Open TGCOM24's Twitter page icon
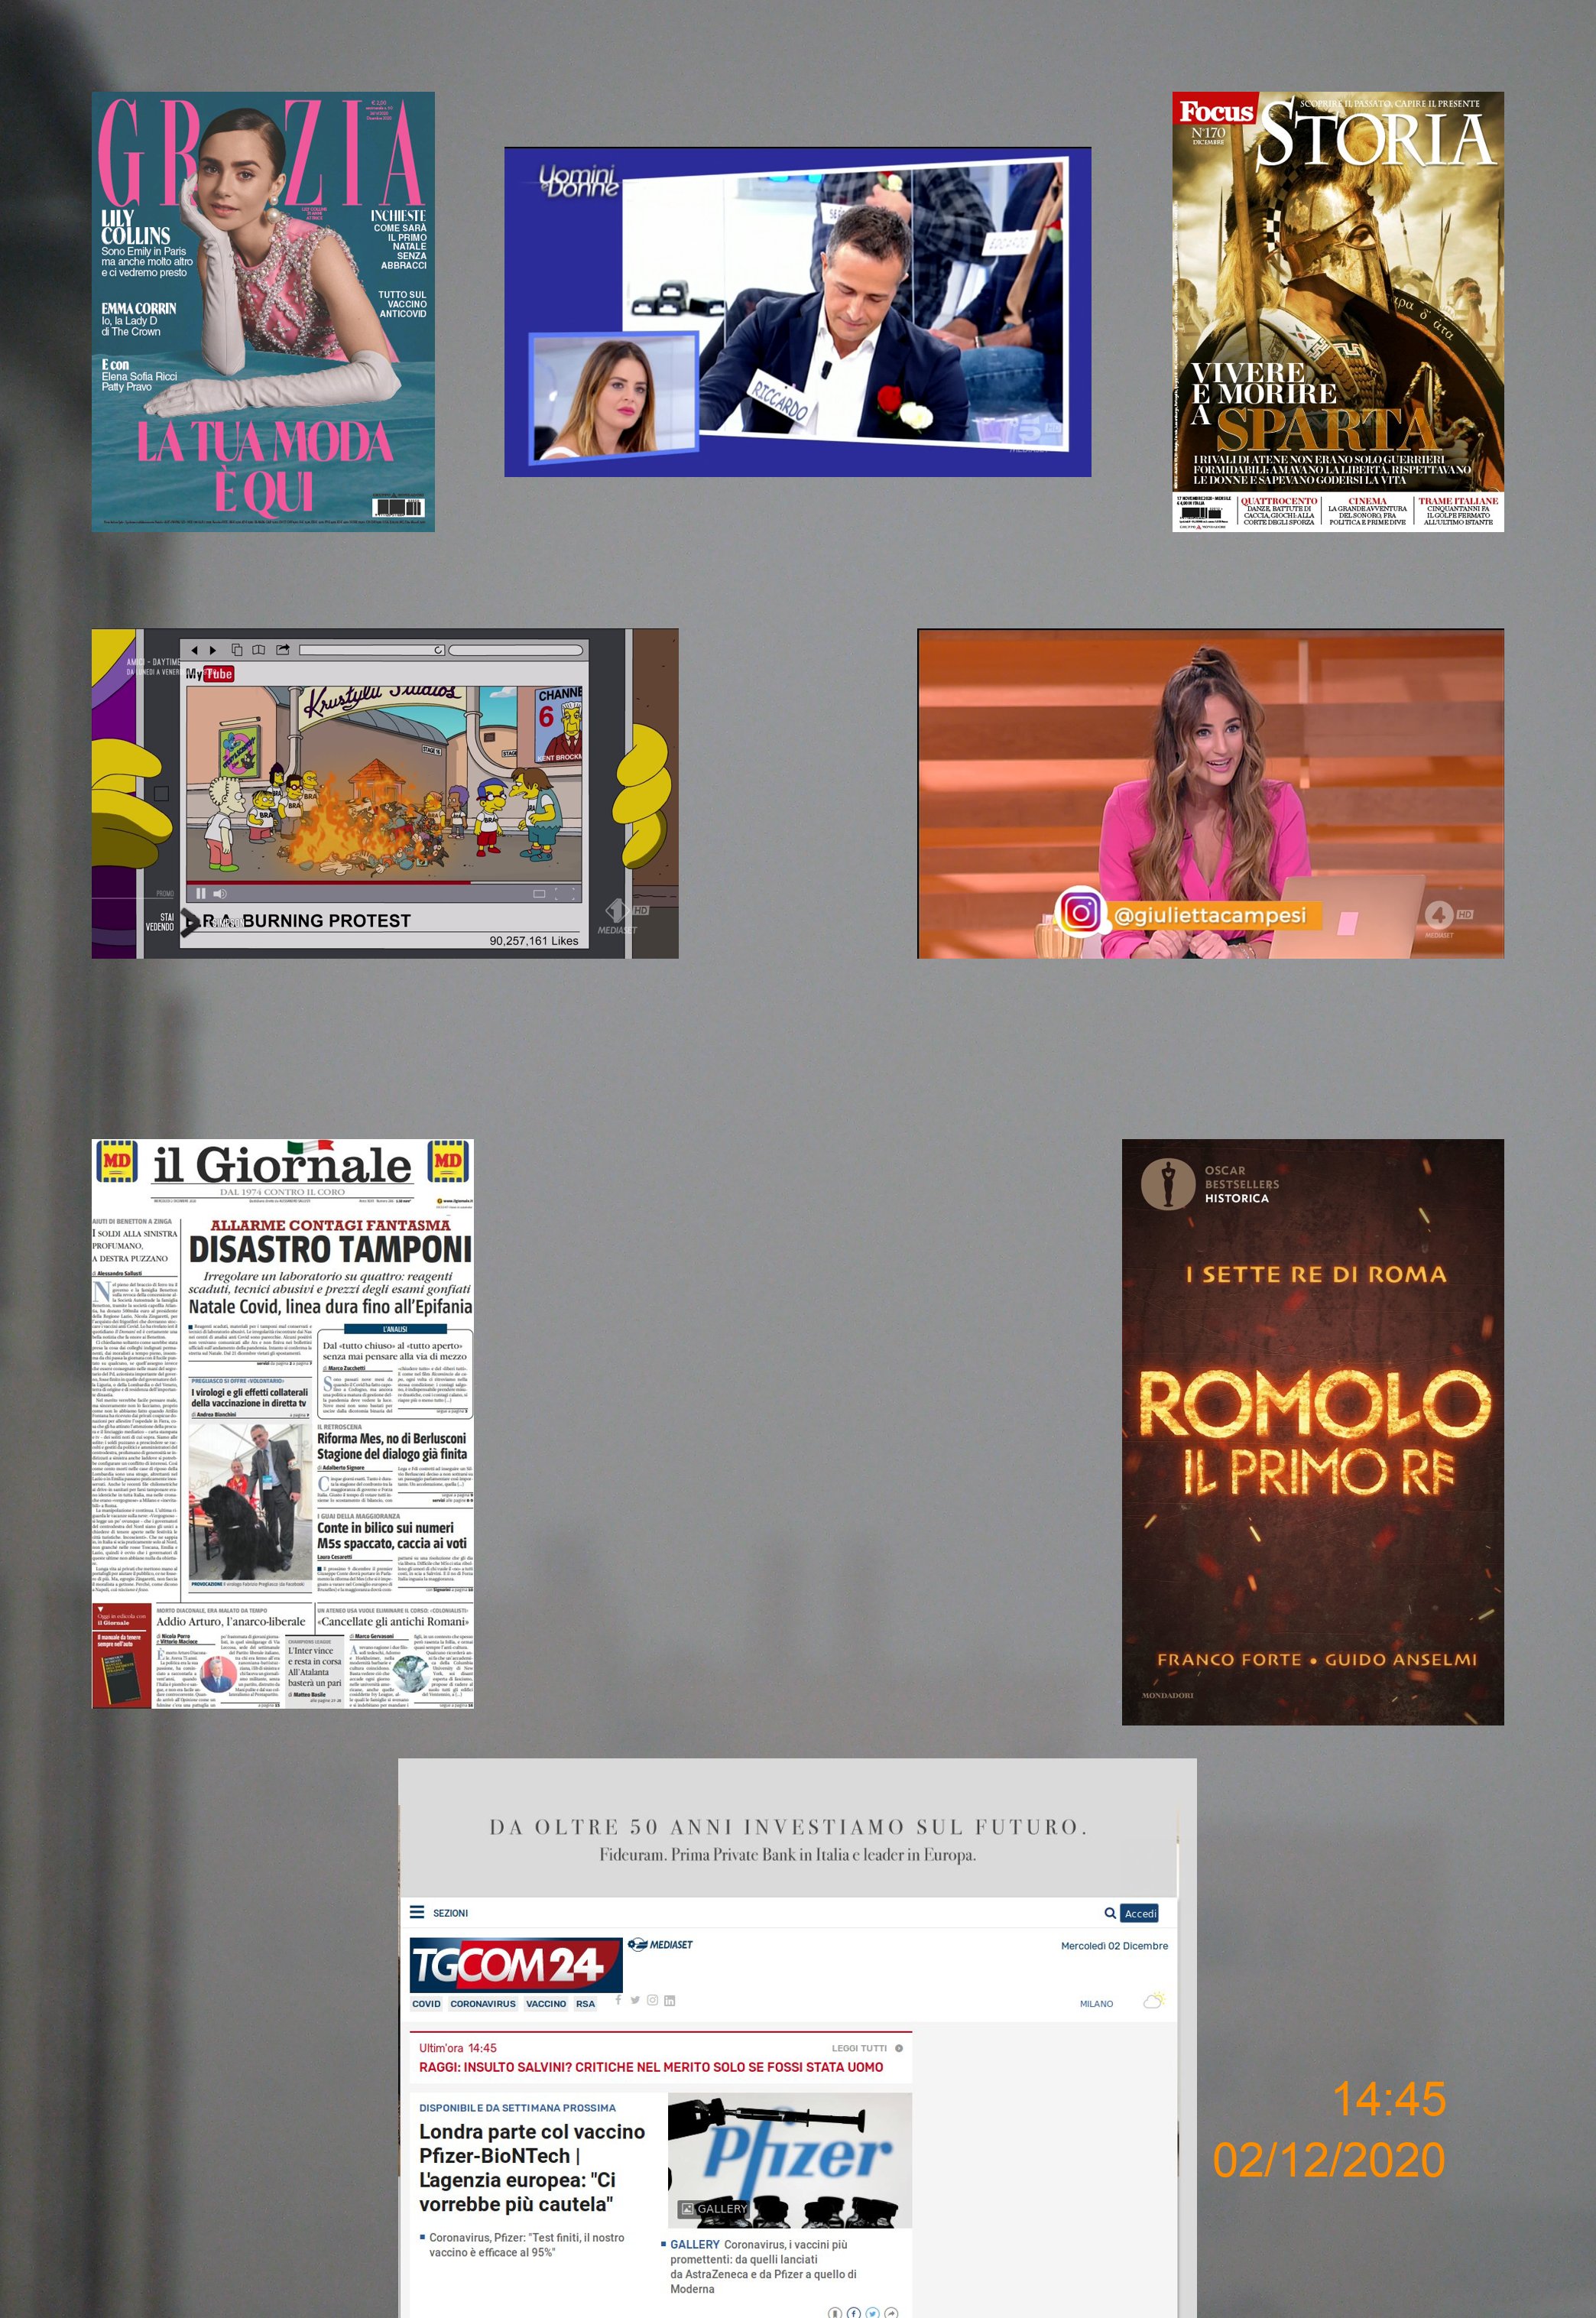The image size is (1596, 2318). point(635,2000)
